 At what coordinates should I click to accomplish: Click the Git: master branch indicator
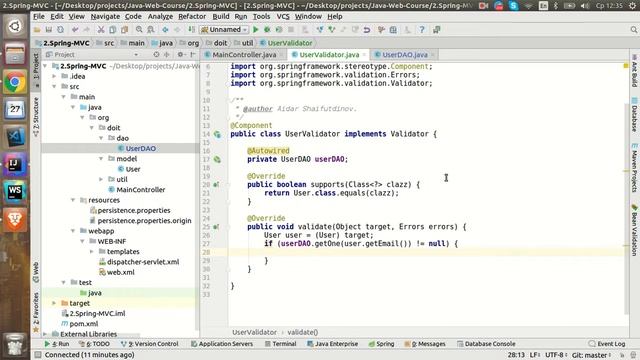pyautogui.click(x=591, y=355)
